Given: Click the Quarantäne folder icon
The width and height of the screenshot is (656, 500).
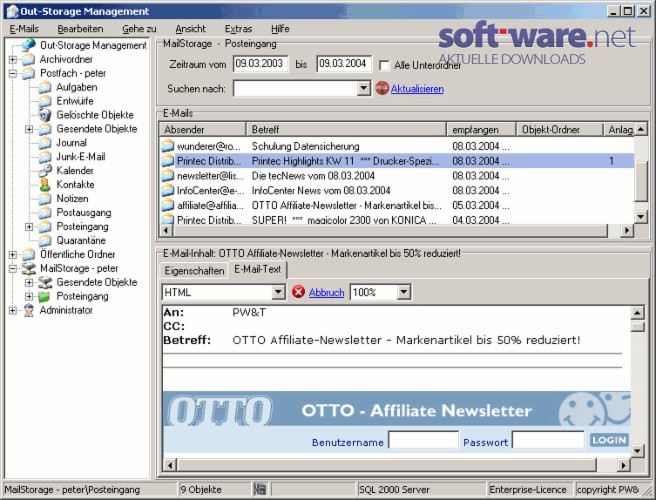Looking at the screenshot, I should point(45,241).
